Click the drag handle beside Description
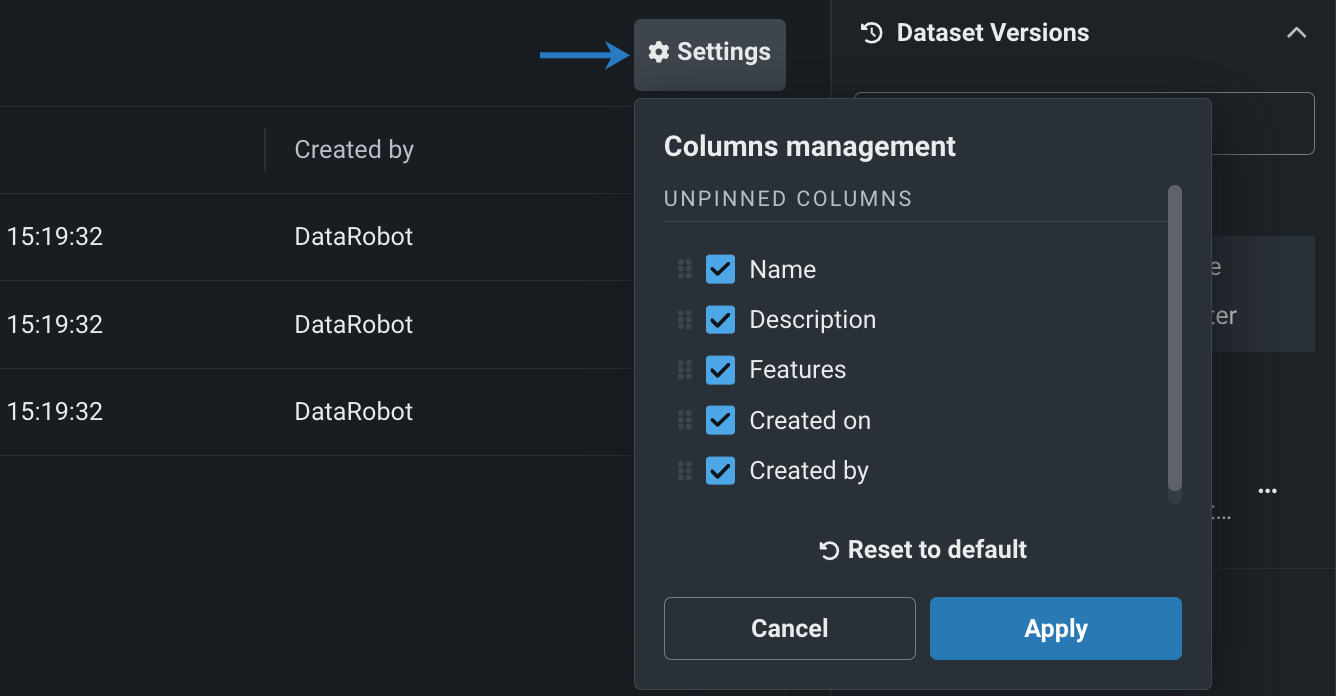This screenshot has height=696, width=1336. pyautogui.click(x=685, y=319)
